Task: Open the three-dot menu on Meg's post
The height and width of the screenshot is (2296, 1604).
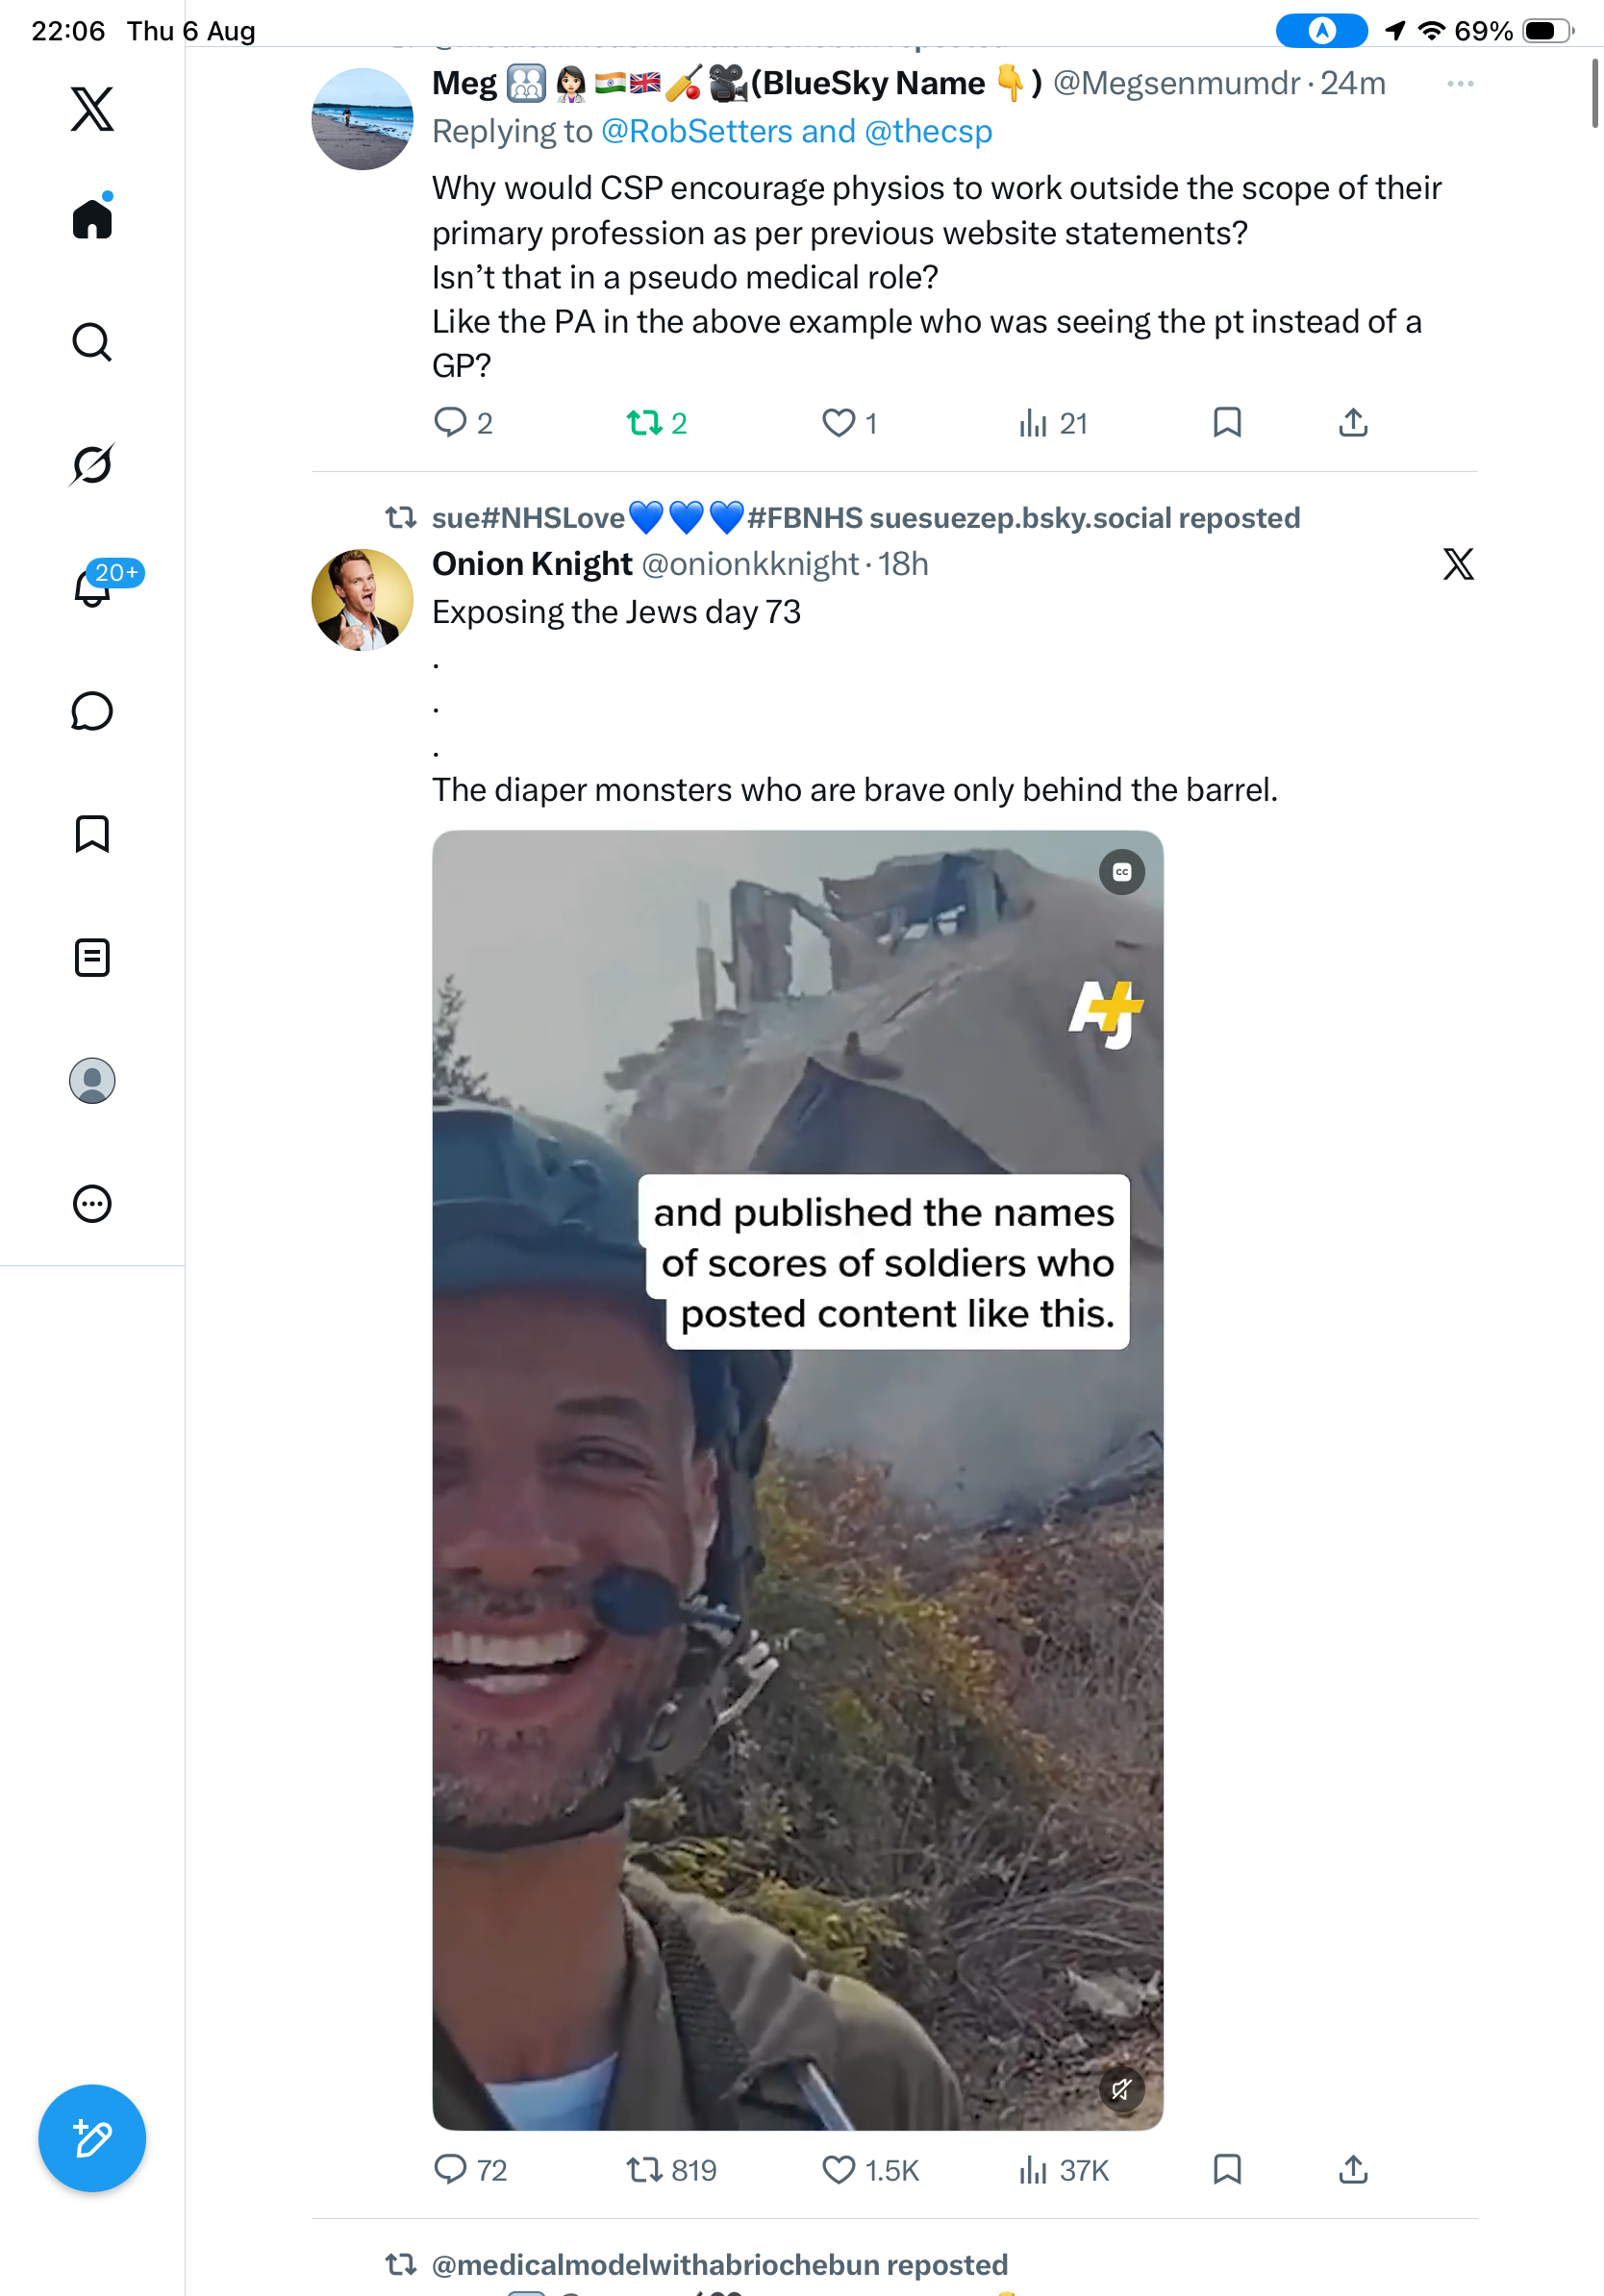Action: click(x=1460, y=84)
